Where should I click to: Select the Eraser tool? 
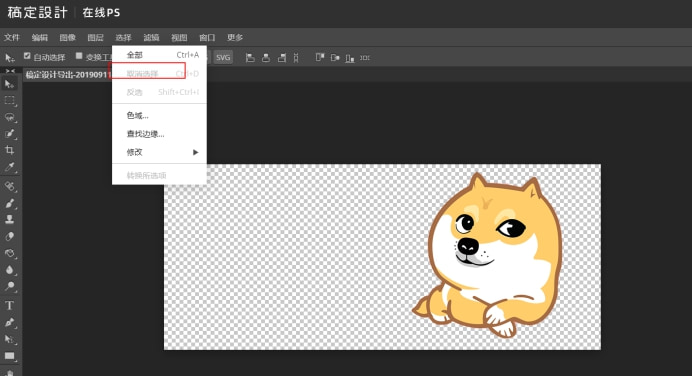point(9,236)
